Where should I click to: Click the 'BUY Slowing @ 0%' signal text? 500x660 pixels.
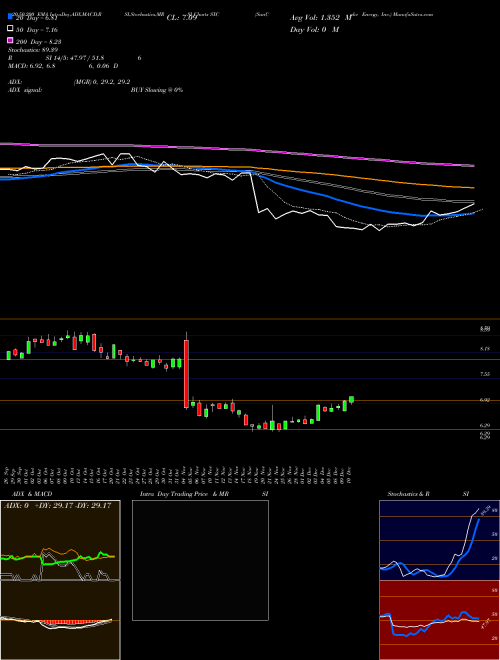point(157,90)
